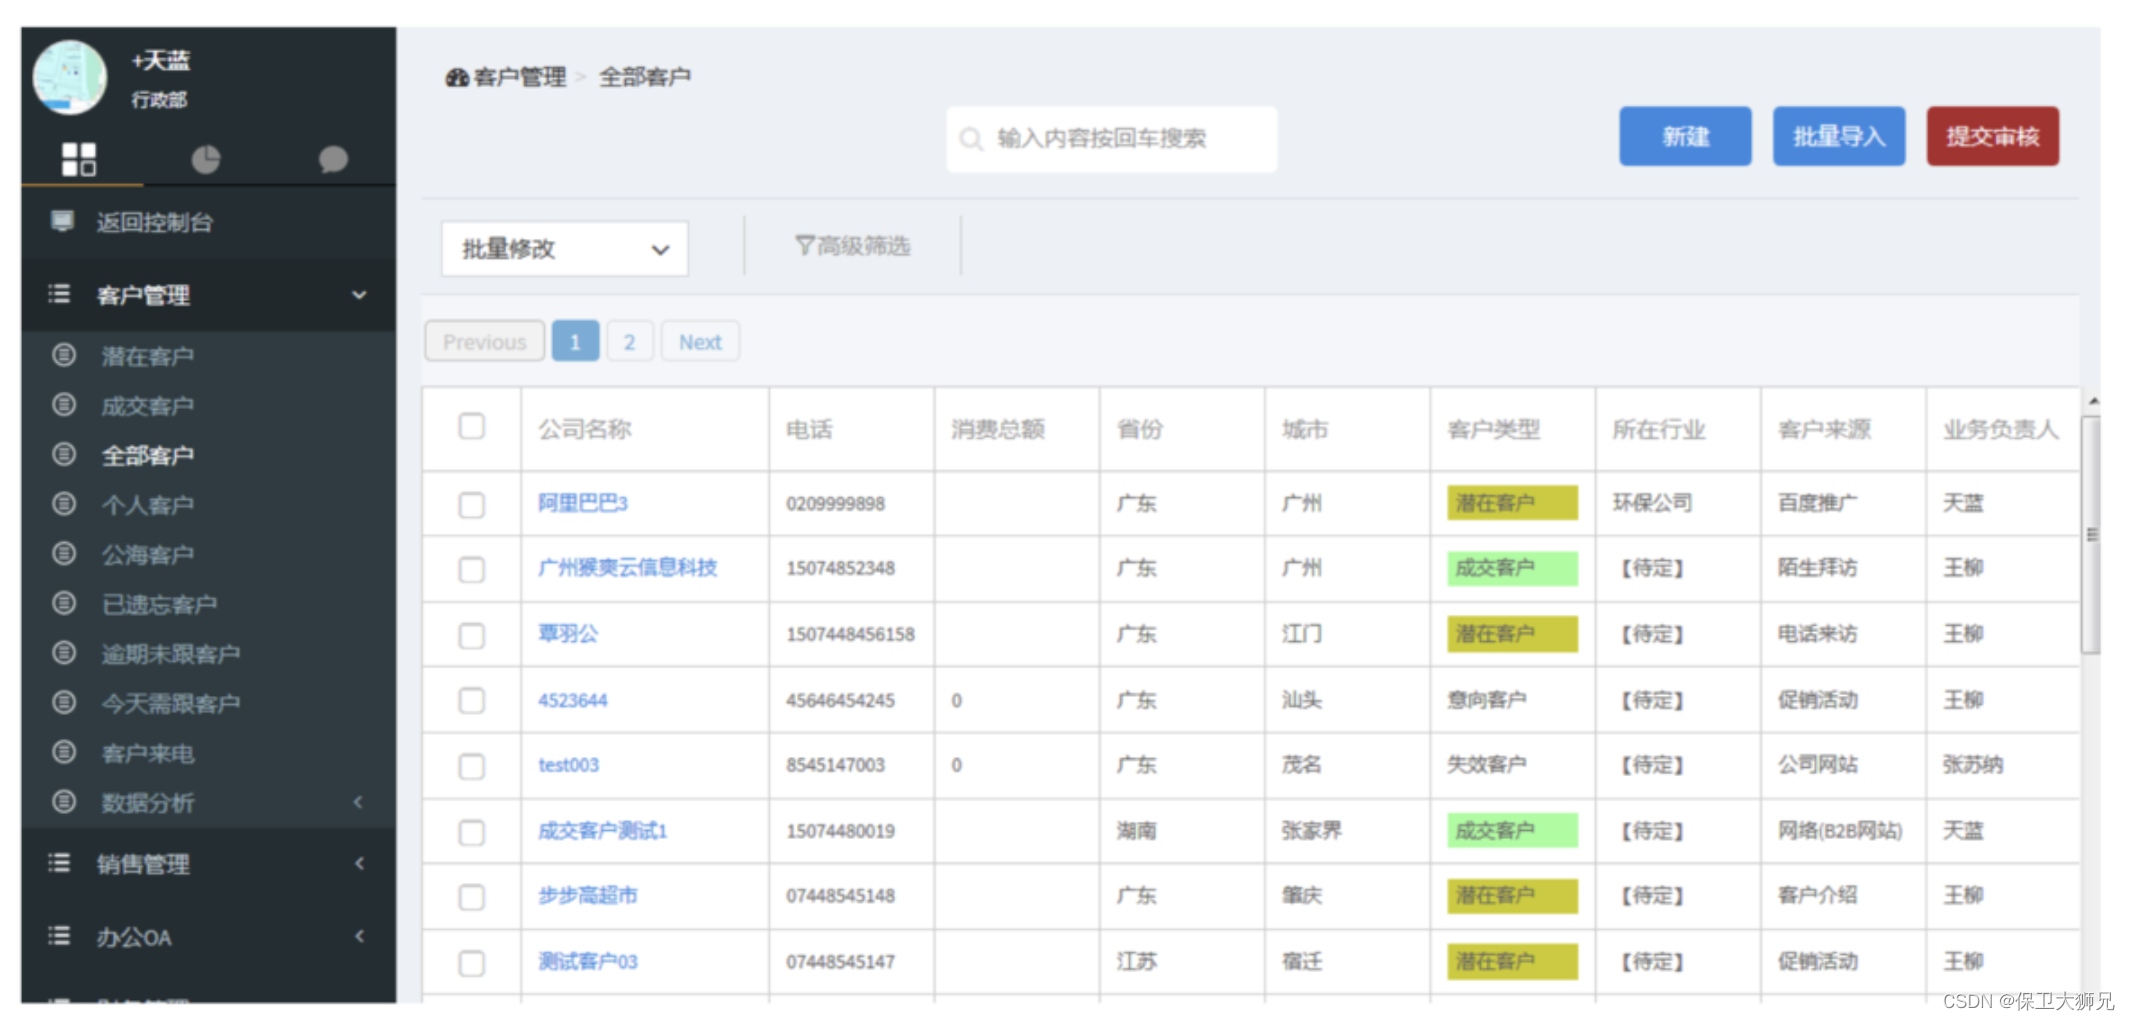The height and width of the screenshot is (1020, 2130).
Task: Open the 测试客户03 company link
Action: (x=588, y=961)
